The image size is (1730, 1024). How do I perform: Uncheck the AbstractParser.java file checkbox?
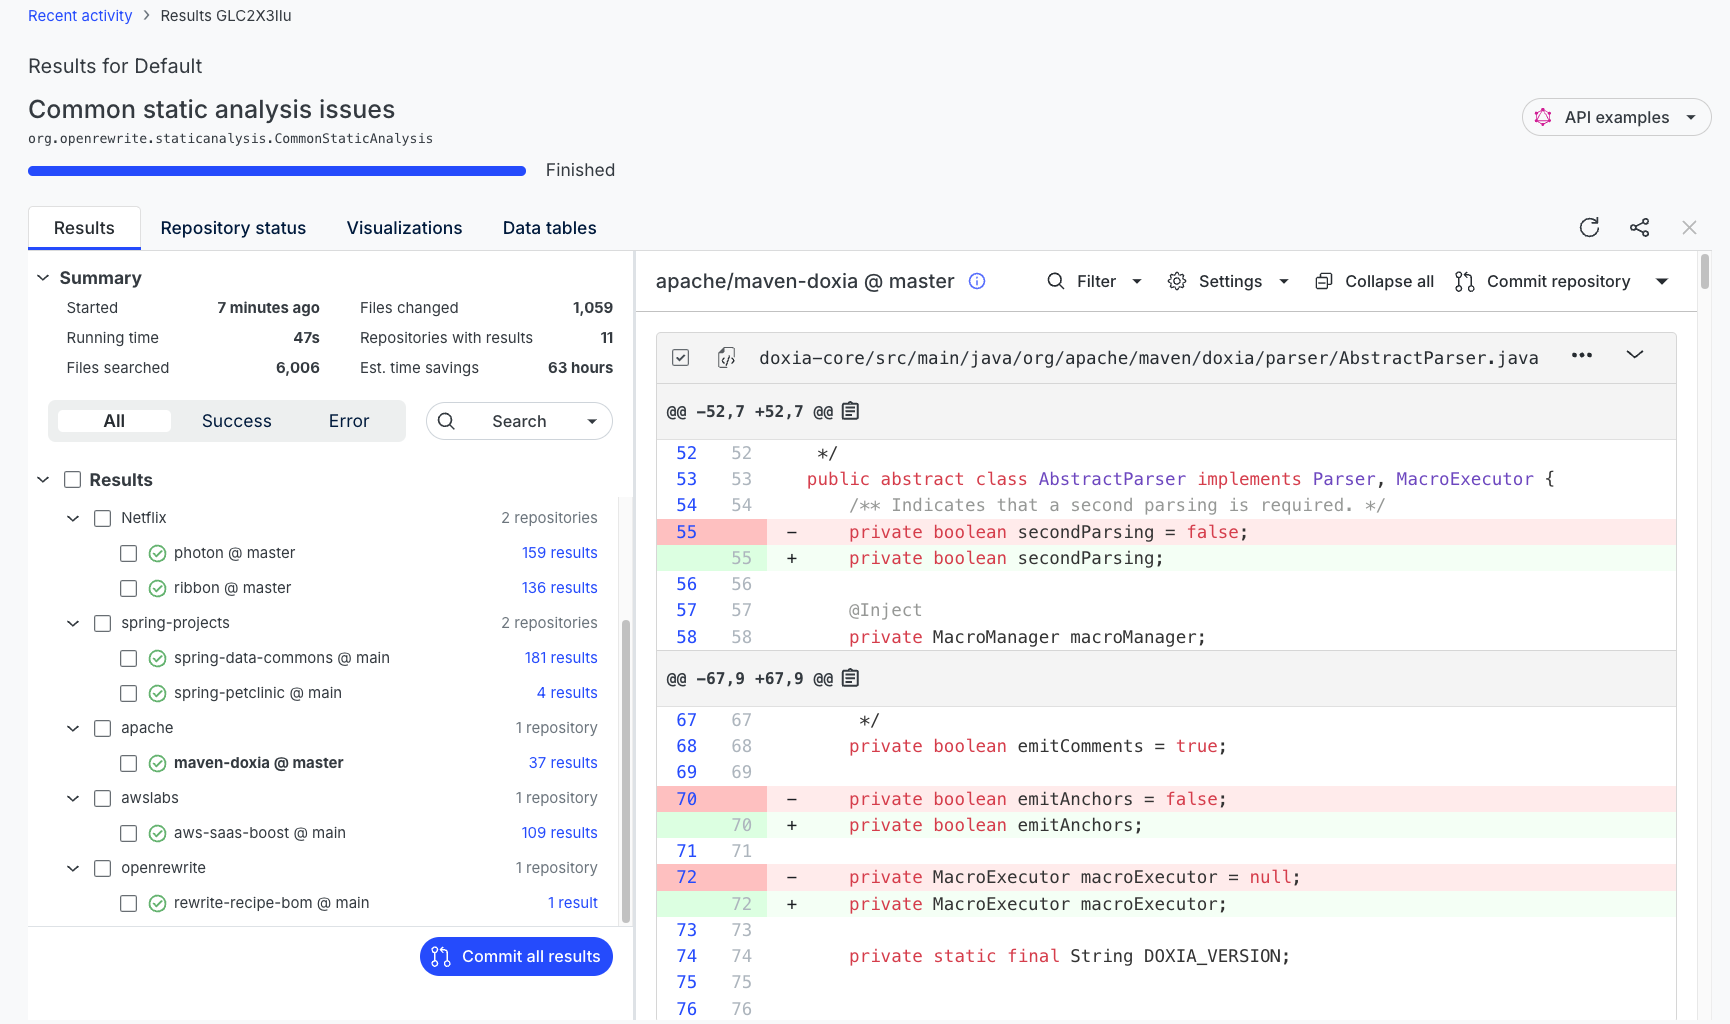(680, 357)
